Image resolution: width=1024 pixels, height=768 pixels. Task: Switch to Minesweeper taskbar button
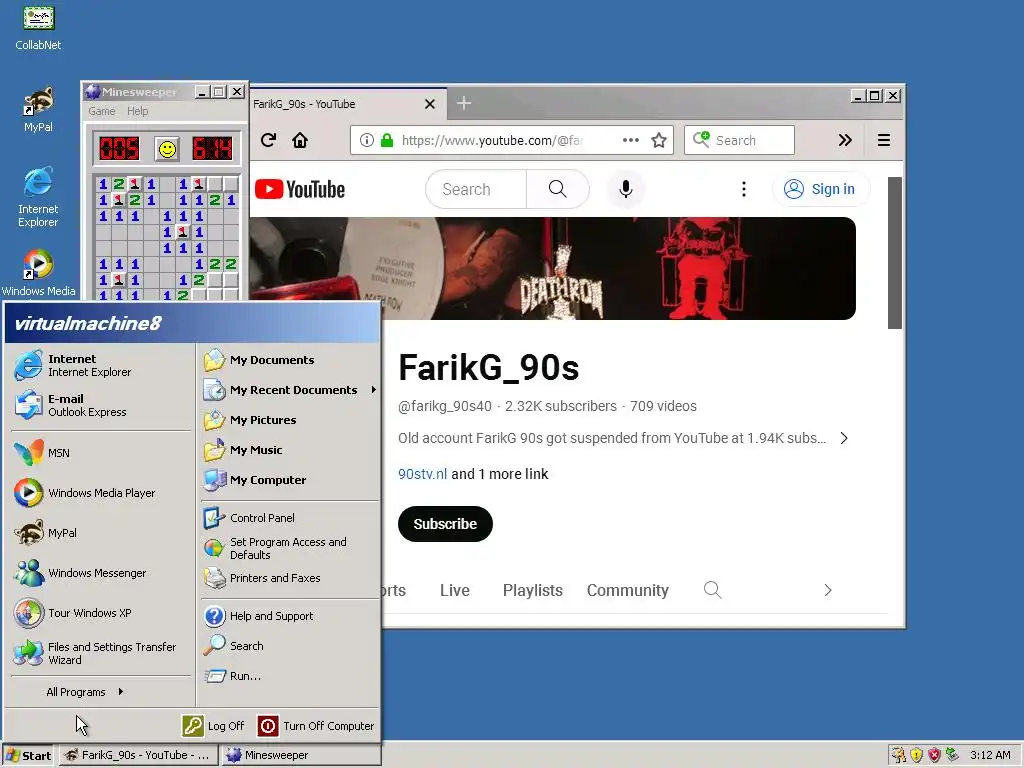tap(302, 756)
